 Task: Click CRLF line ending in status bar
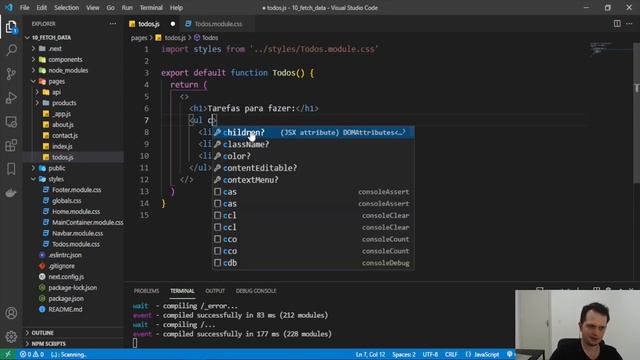pos(451,354)
